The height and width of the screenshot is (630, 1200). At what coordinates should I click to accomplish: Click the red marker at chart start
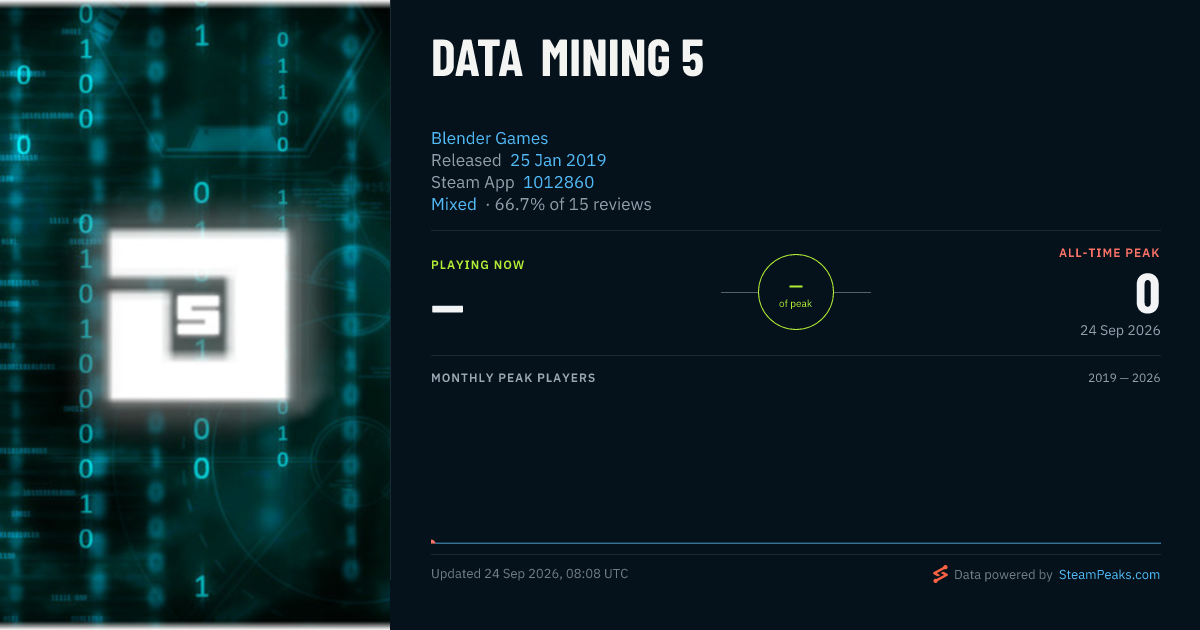433,541
